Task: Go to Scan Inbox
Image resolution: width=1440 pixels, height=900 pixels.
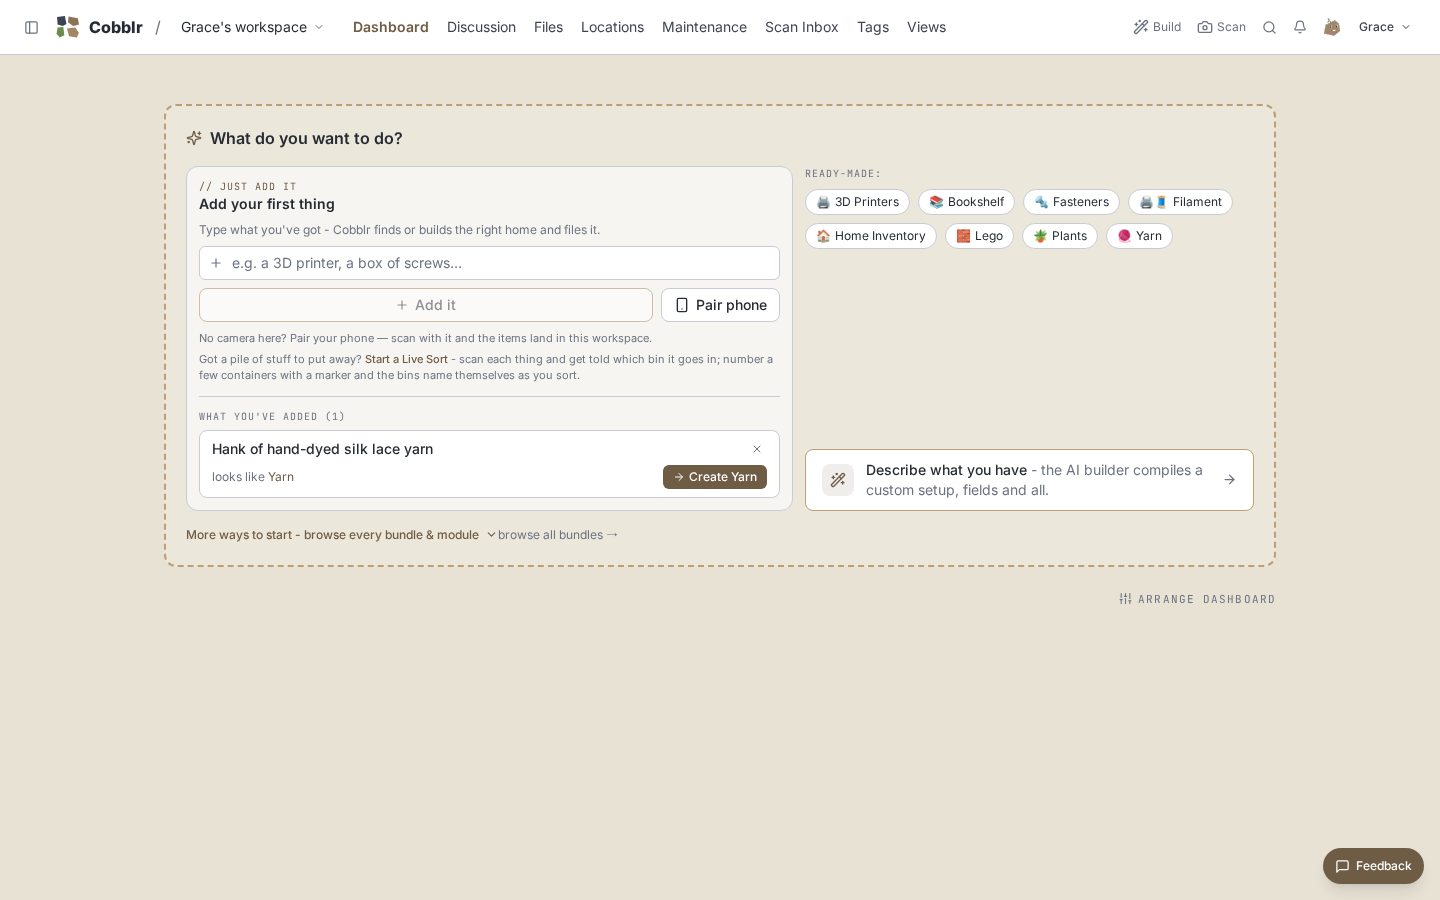Action: coord(802,27)
